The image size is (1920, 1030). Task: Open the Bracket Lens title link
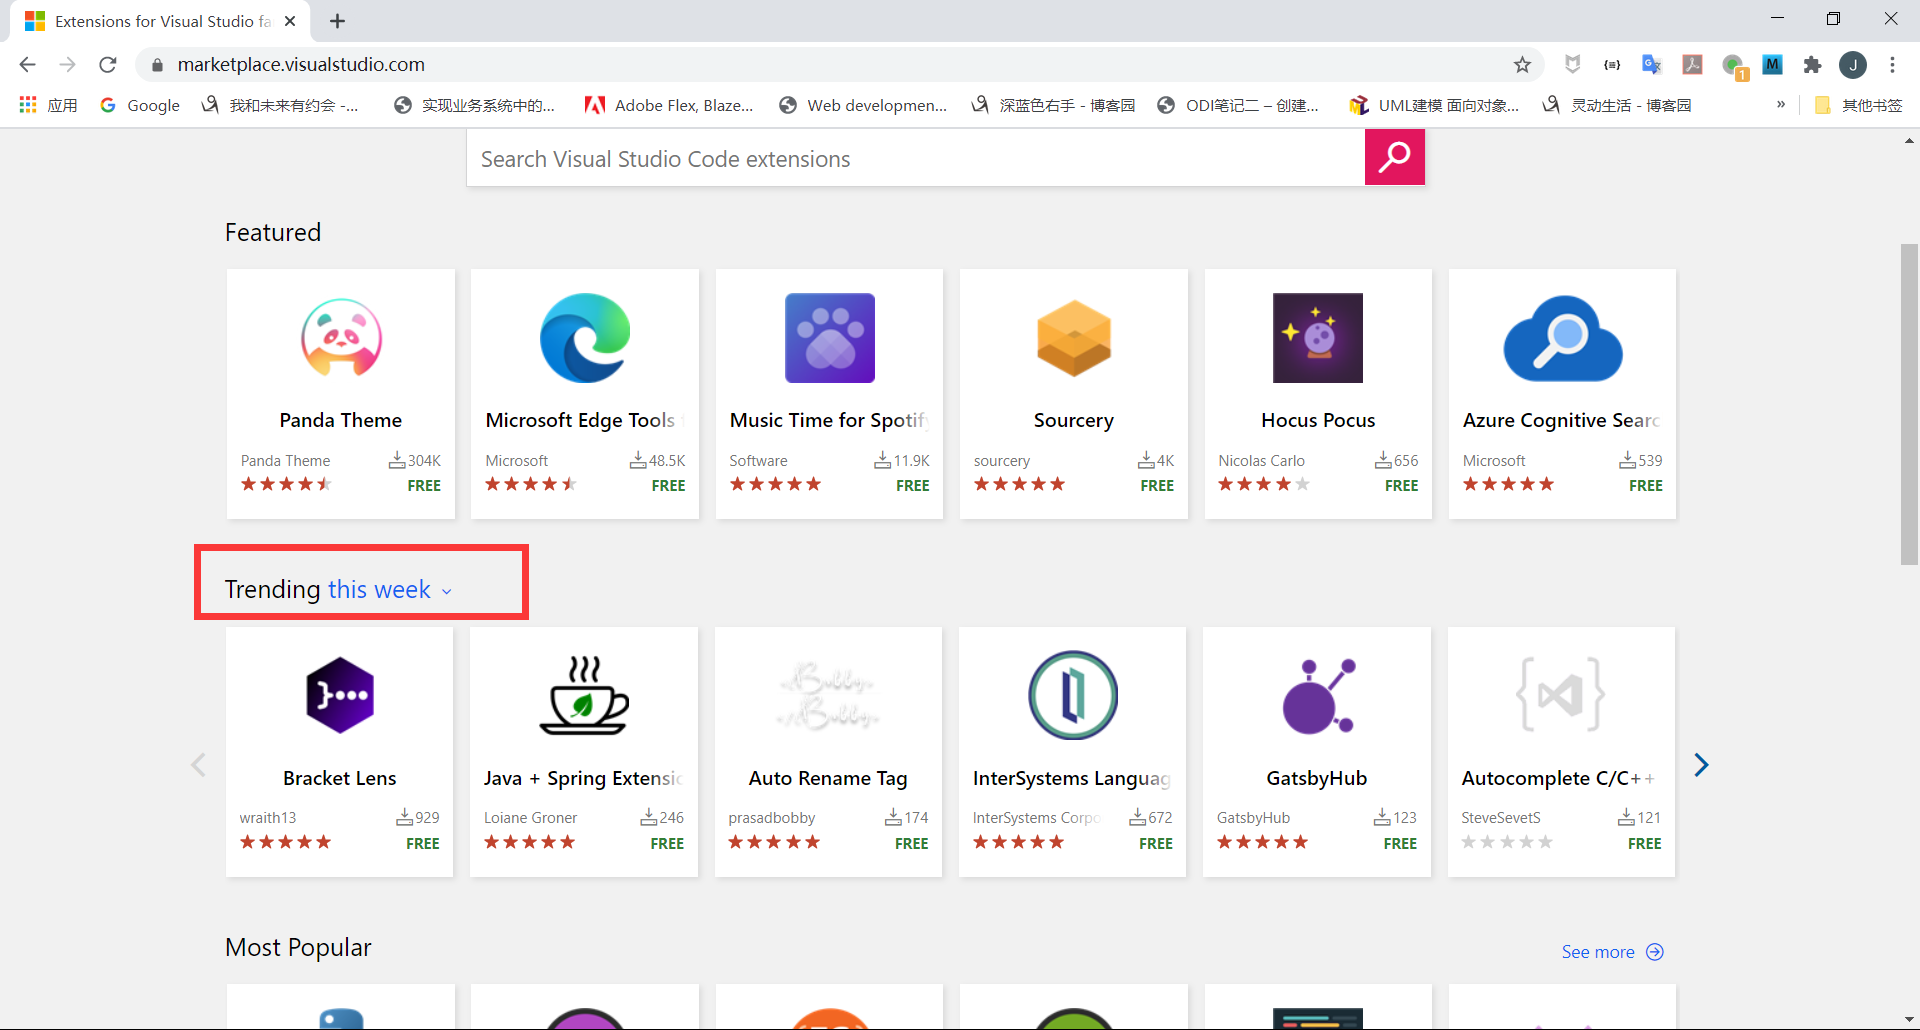tap(340, 778)
